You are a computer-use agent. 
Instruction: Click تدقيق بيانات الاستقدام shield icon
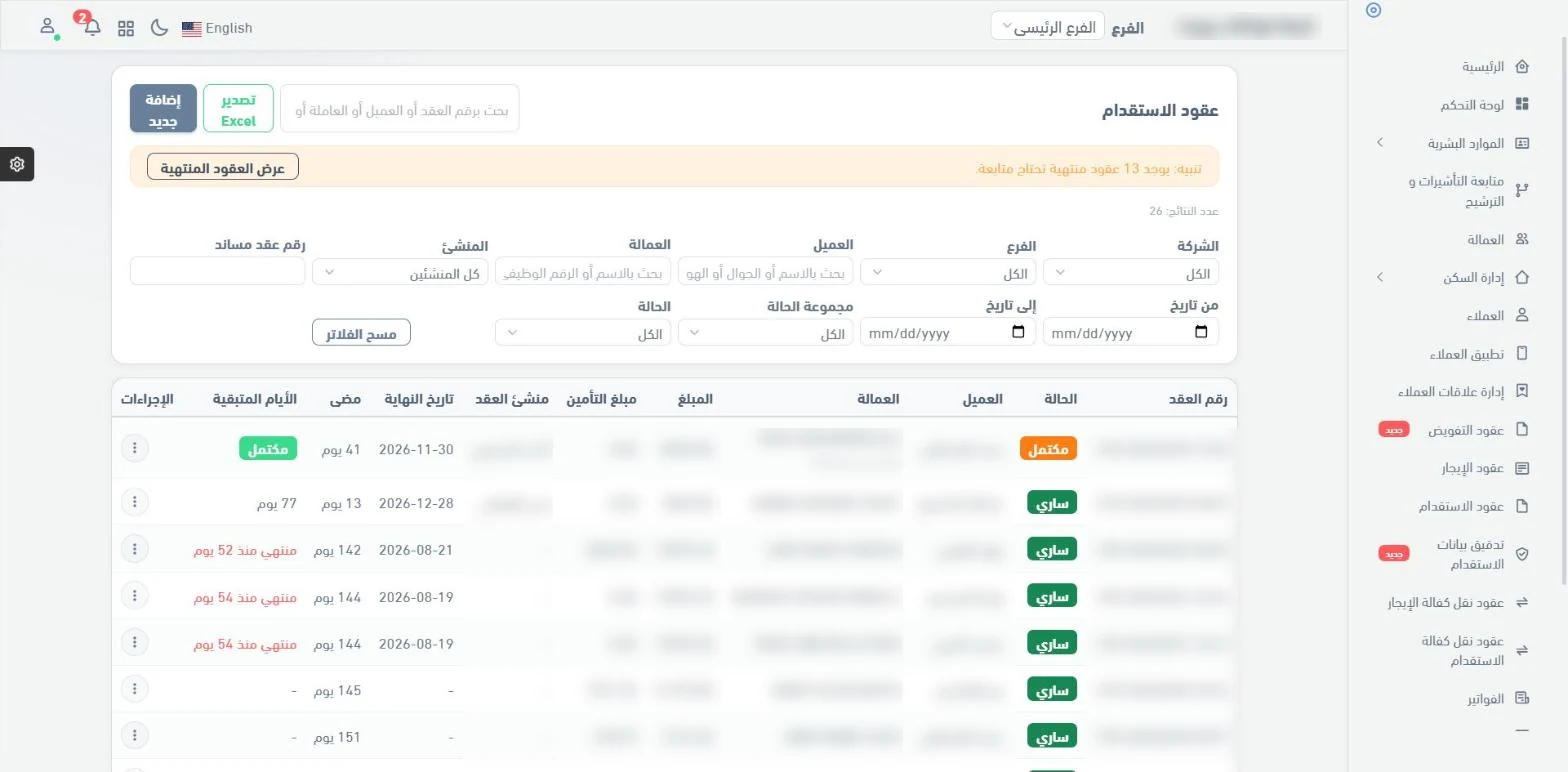(1522, 554)
